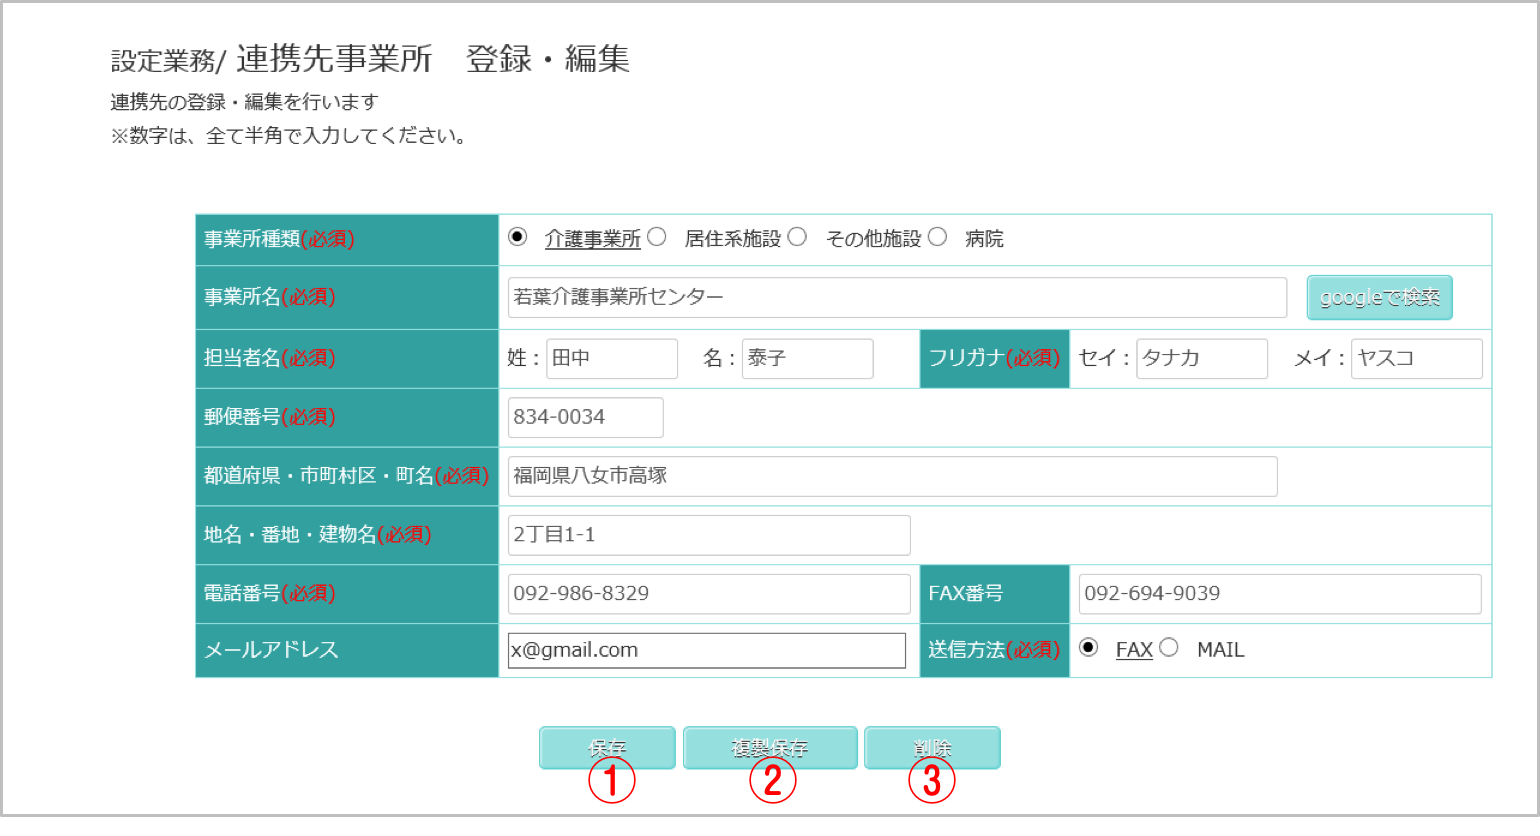Click the セイ furigana input field
1540x836 pixels.
(x=1201, y=358)
